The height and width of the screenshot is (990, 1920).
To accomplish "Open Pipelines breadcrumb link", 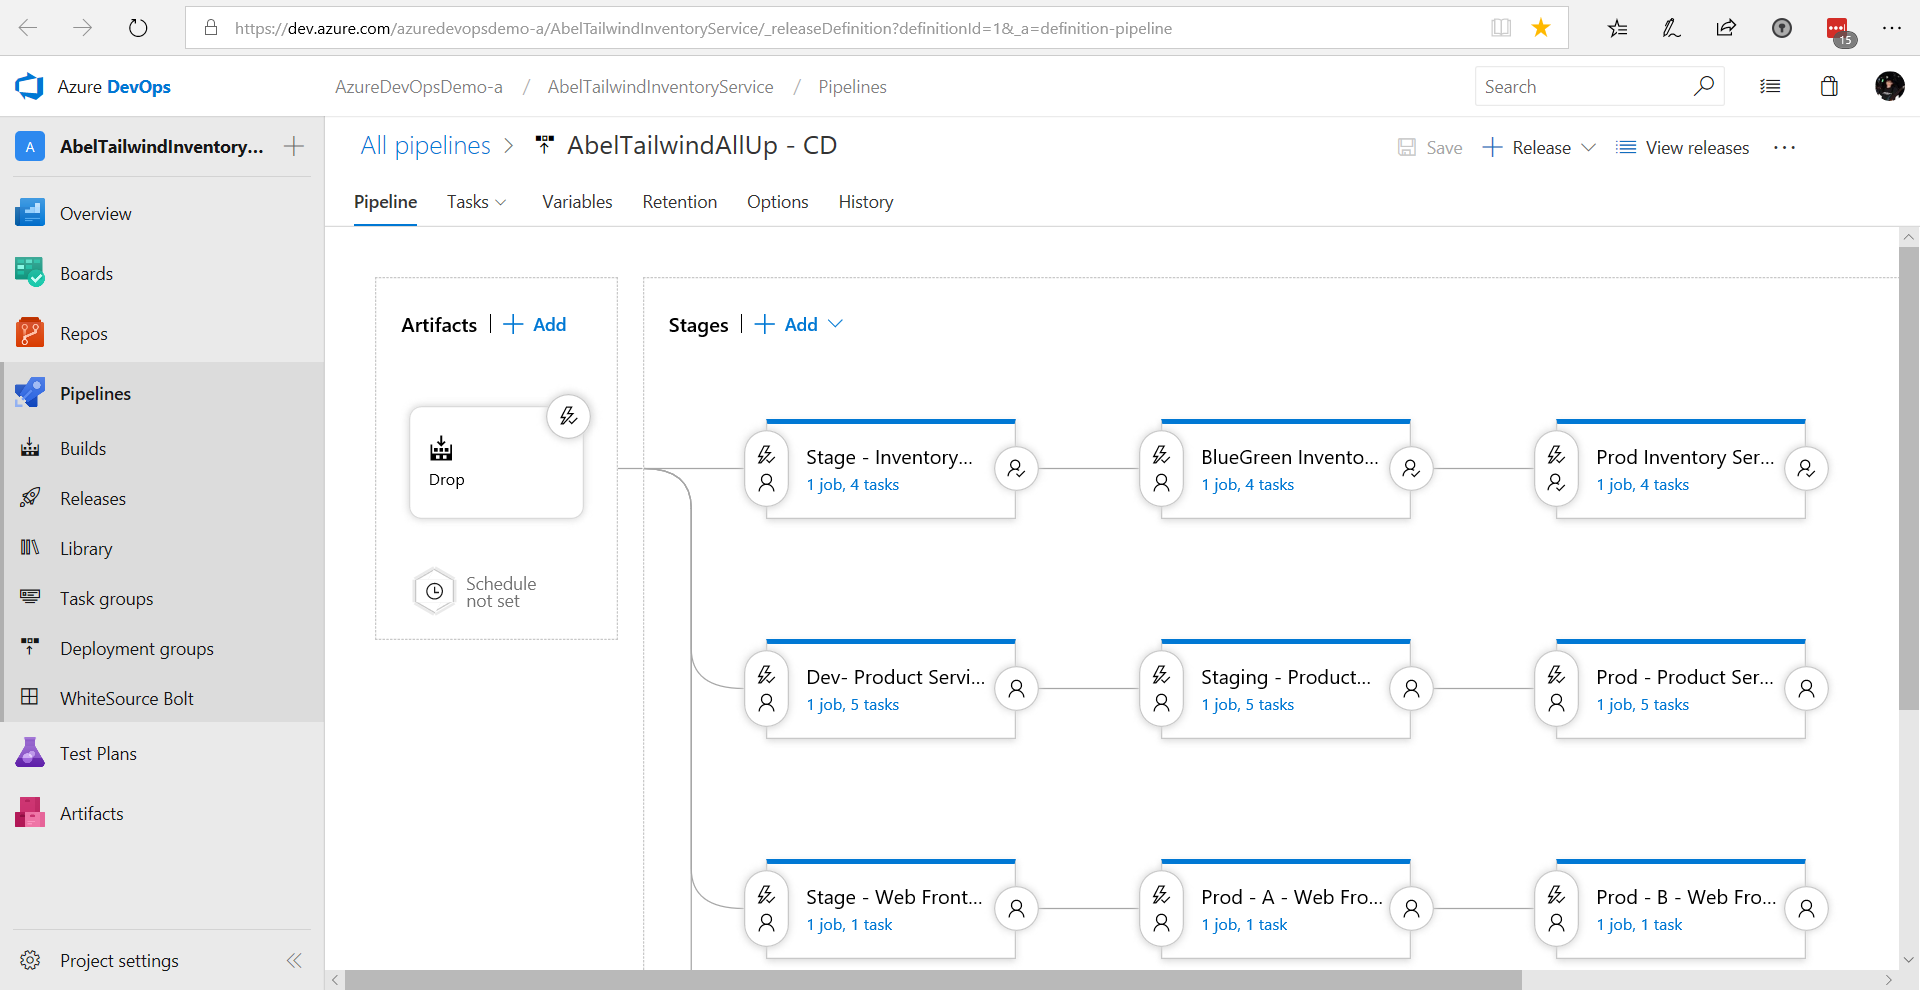I will (852, 87).
